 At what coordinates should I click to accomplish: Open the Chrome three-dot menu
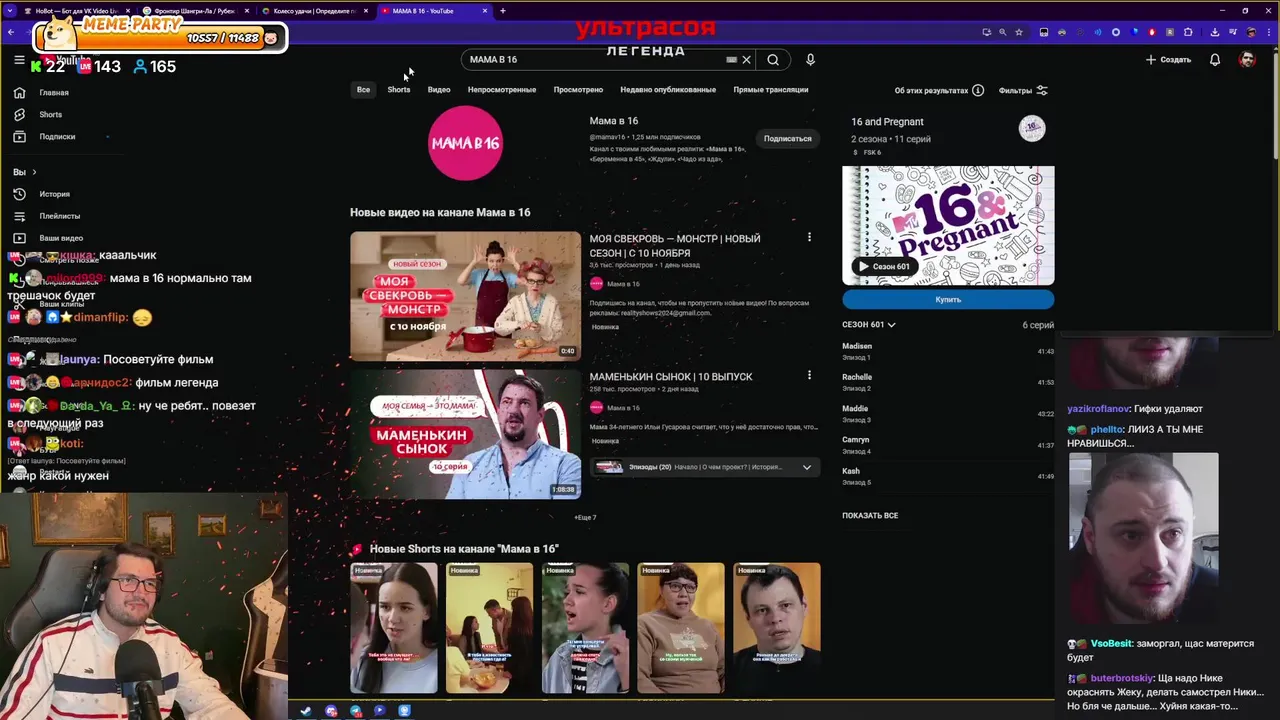[x=1270, y=32]
